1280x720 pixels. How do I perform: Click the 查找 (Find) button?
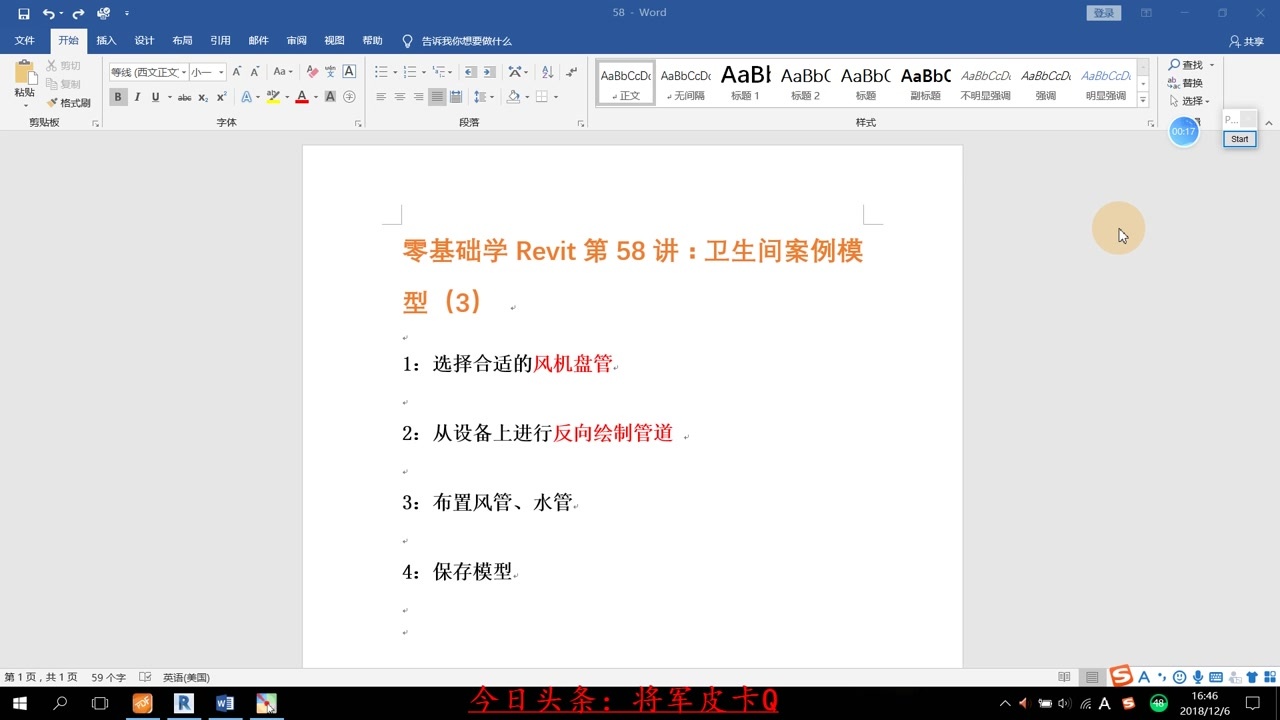click(x=1191, y=65)
